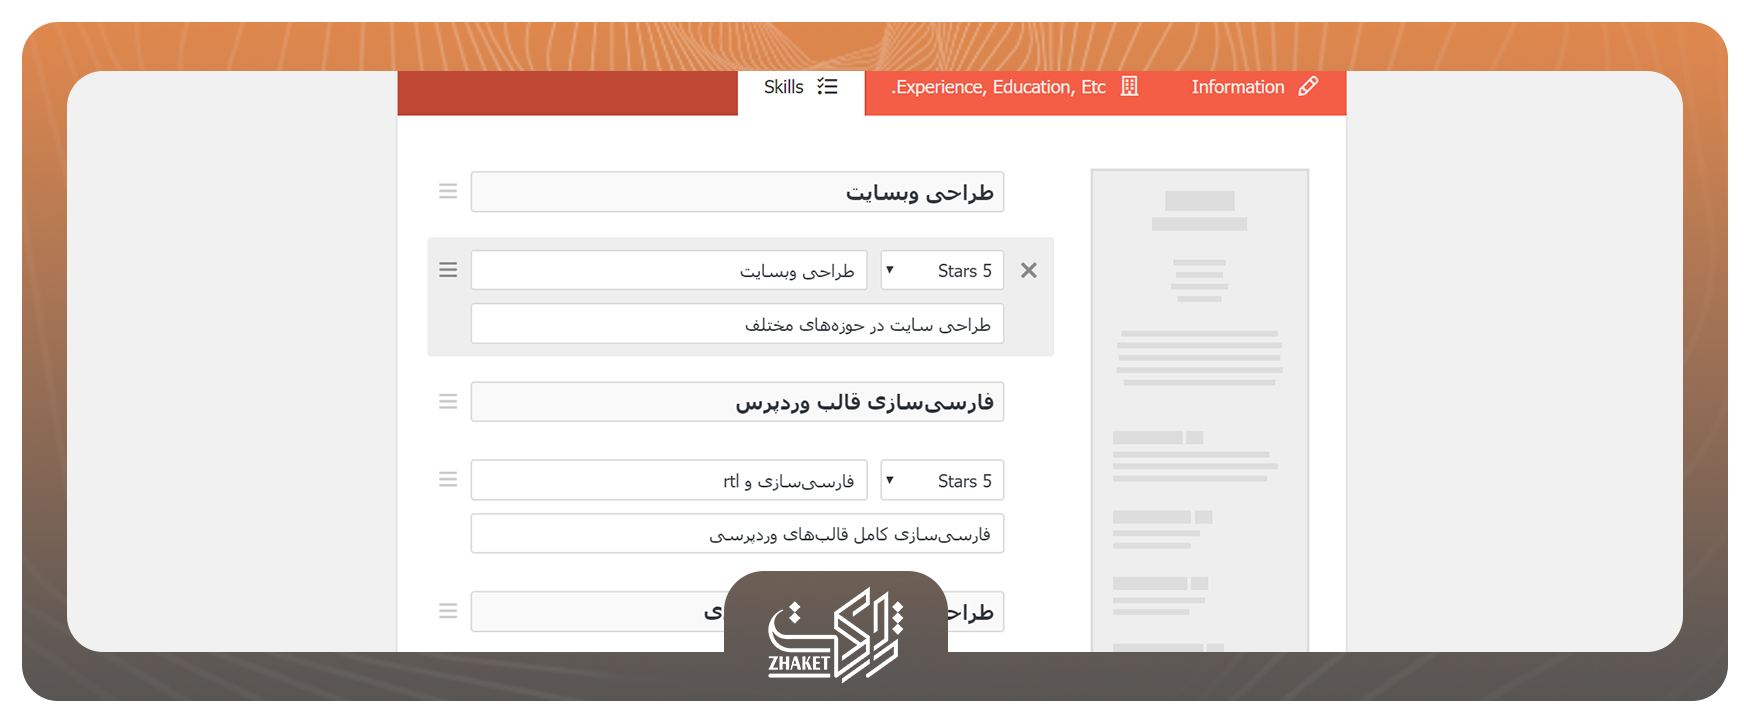This screenshot has height=723, width=1744.
Task: Edit skill name field in highlighted row
Action: [668, 271]
